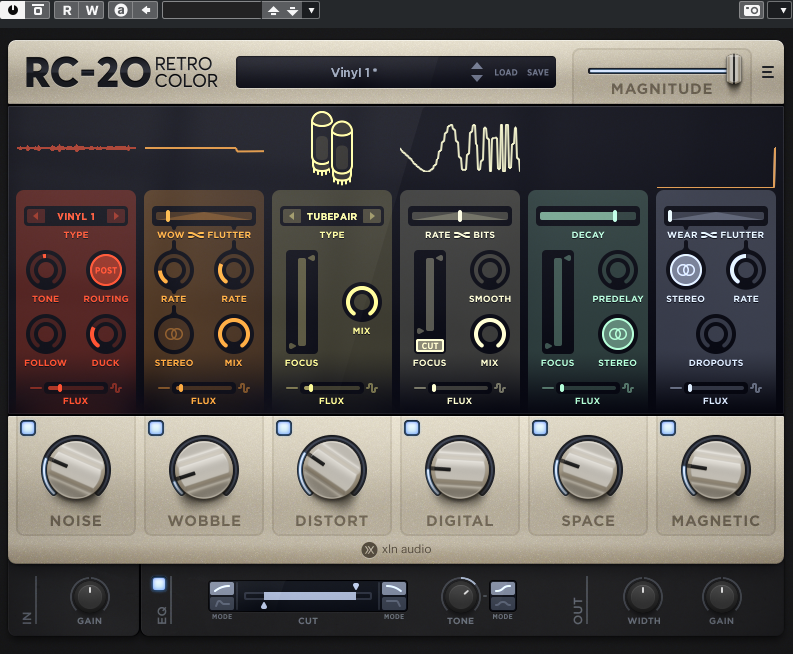Click the MAGNITUDE slider handle
Screen dimensions: 793x654
pyautogui.click(x=734, y=69)
